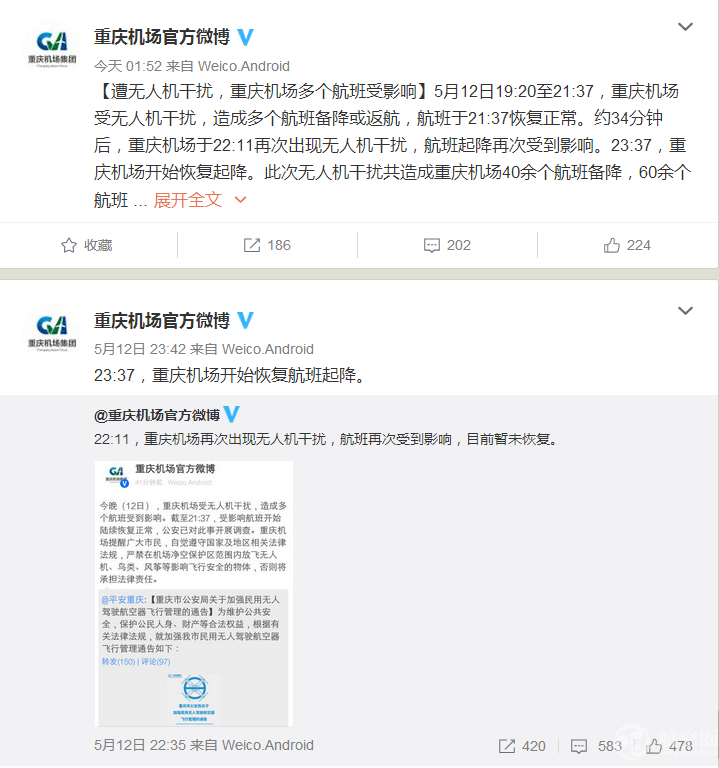
Task: Click the 5月12日 22:35 timestamp on quoted post
Action: pos(140,745)
